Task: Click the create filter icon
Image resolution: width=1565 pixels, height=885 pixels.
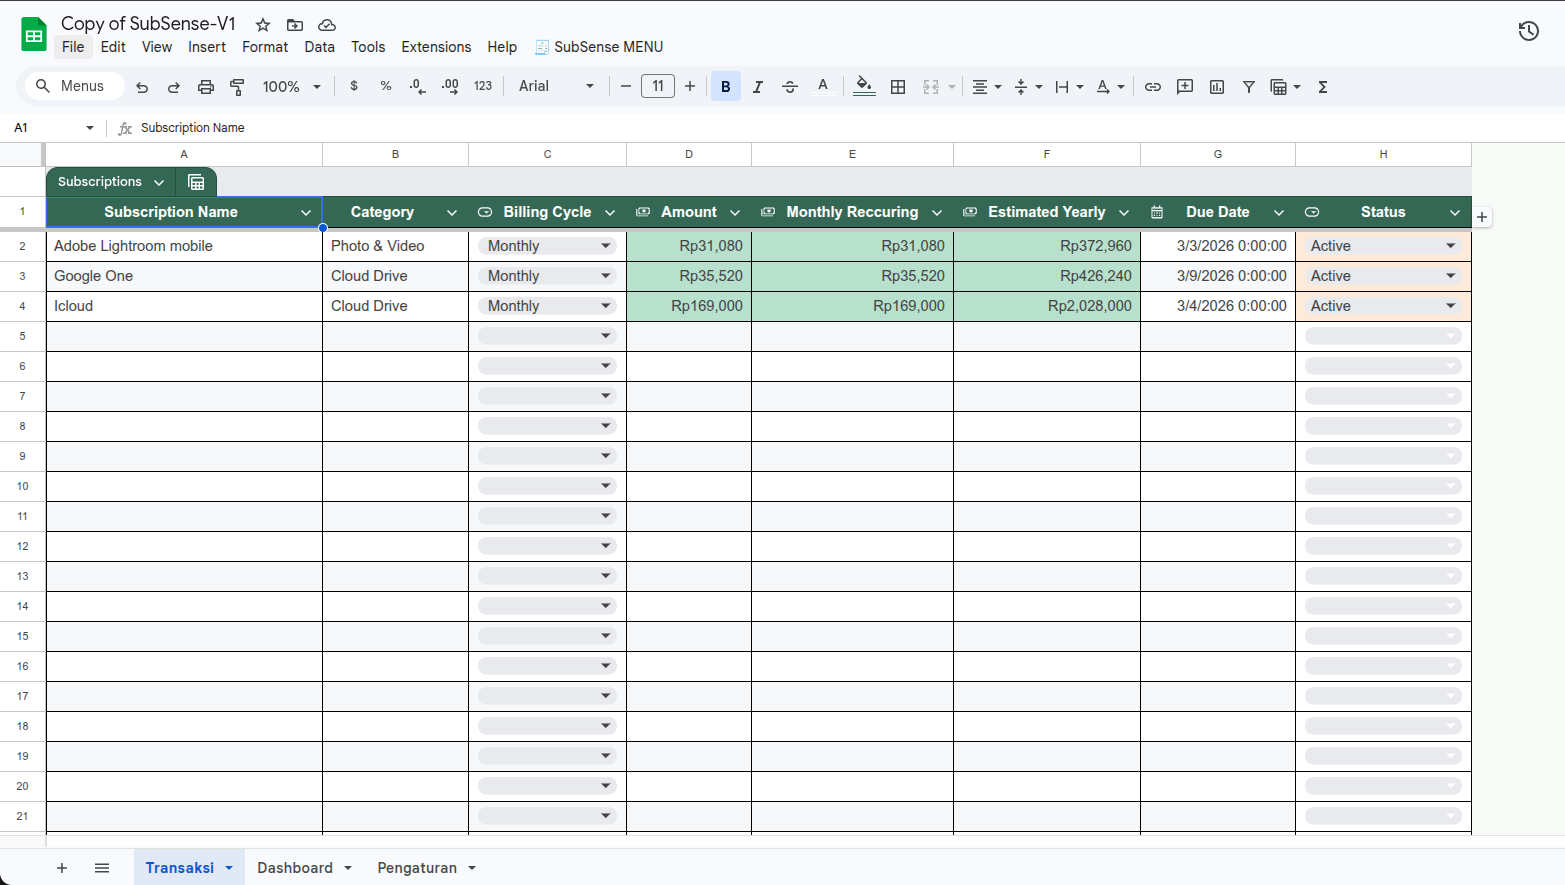Action: [x=1249, y=87]
